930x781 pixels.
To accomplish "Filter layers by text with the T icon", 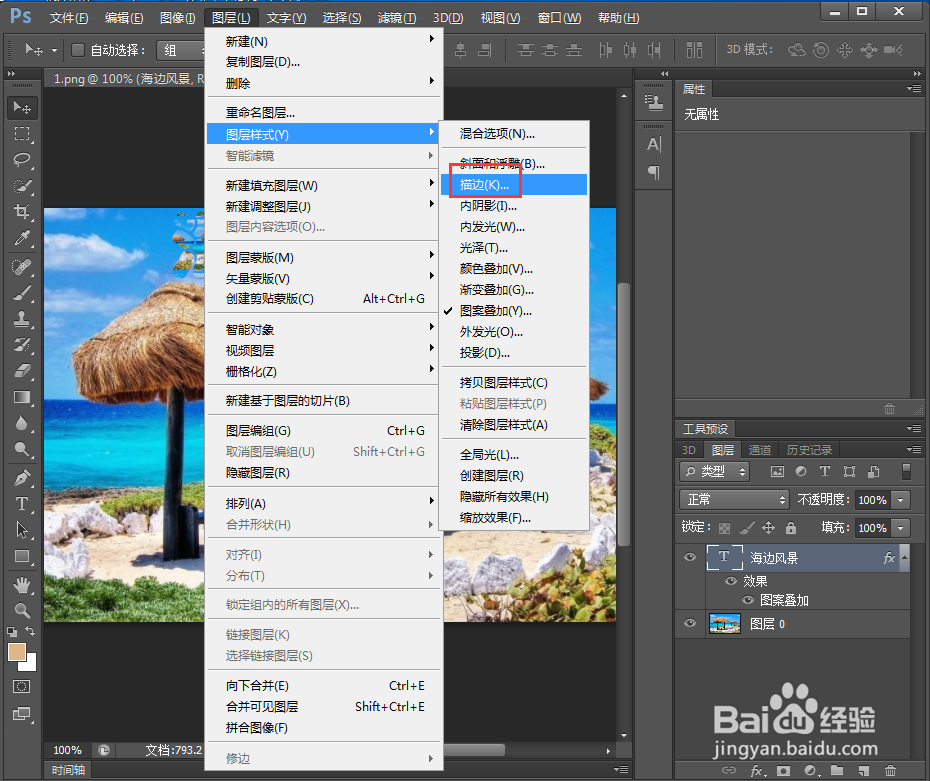I will coord(825,471).
